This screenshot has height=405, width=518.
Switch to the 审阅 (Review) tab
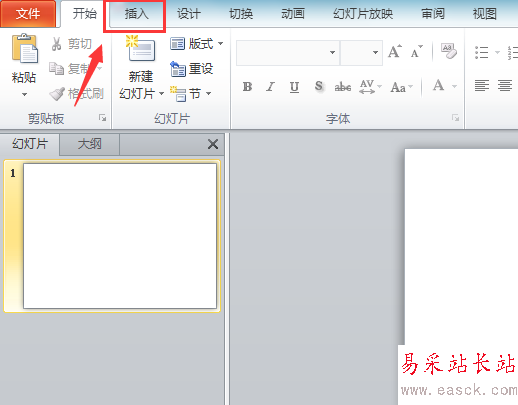coord(433,14)
